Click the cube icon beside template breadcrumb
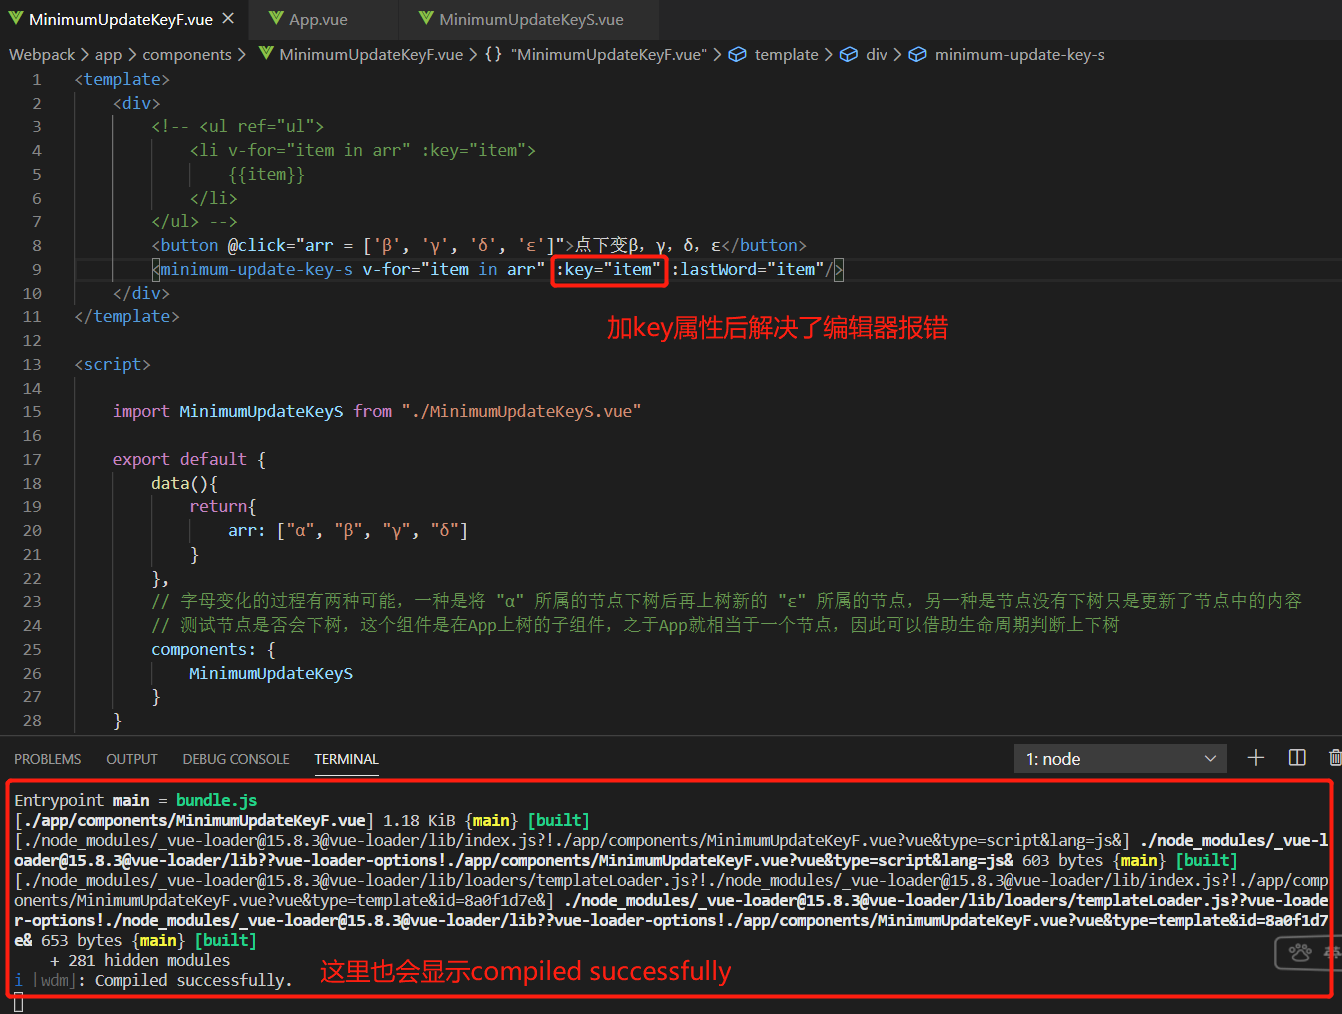Image resolution: width=1342 pixels, height=1014 pixels. tap(737, 54)
